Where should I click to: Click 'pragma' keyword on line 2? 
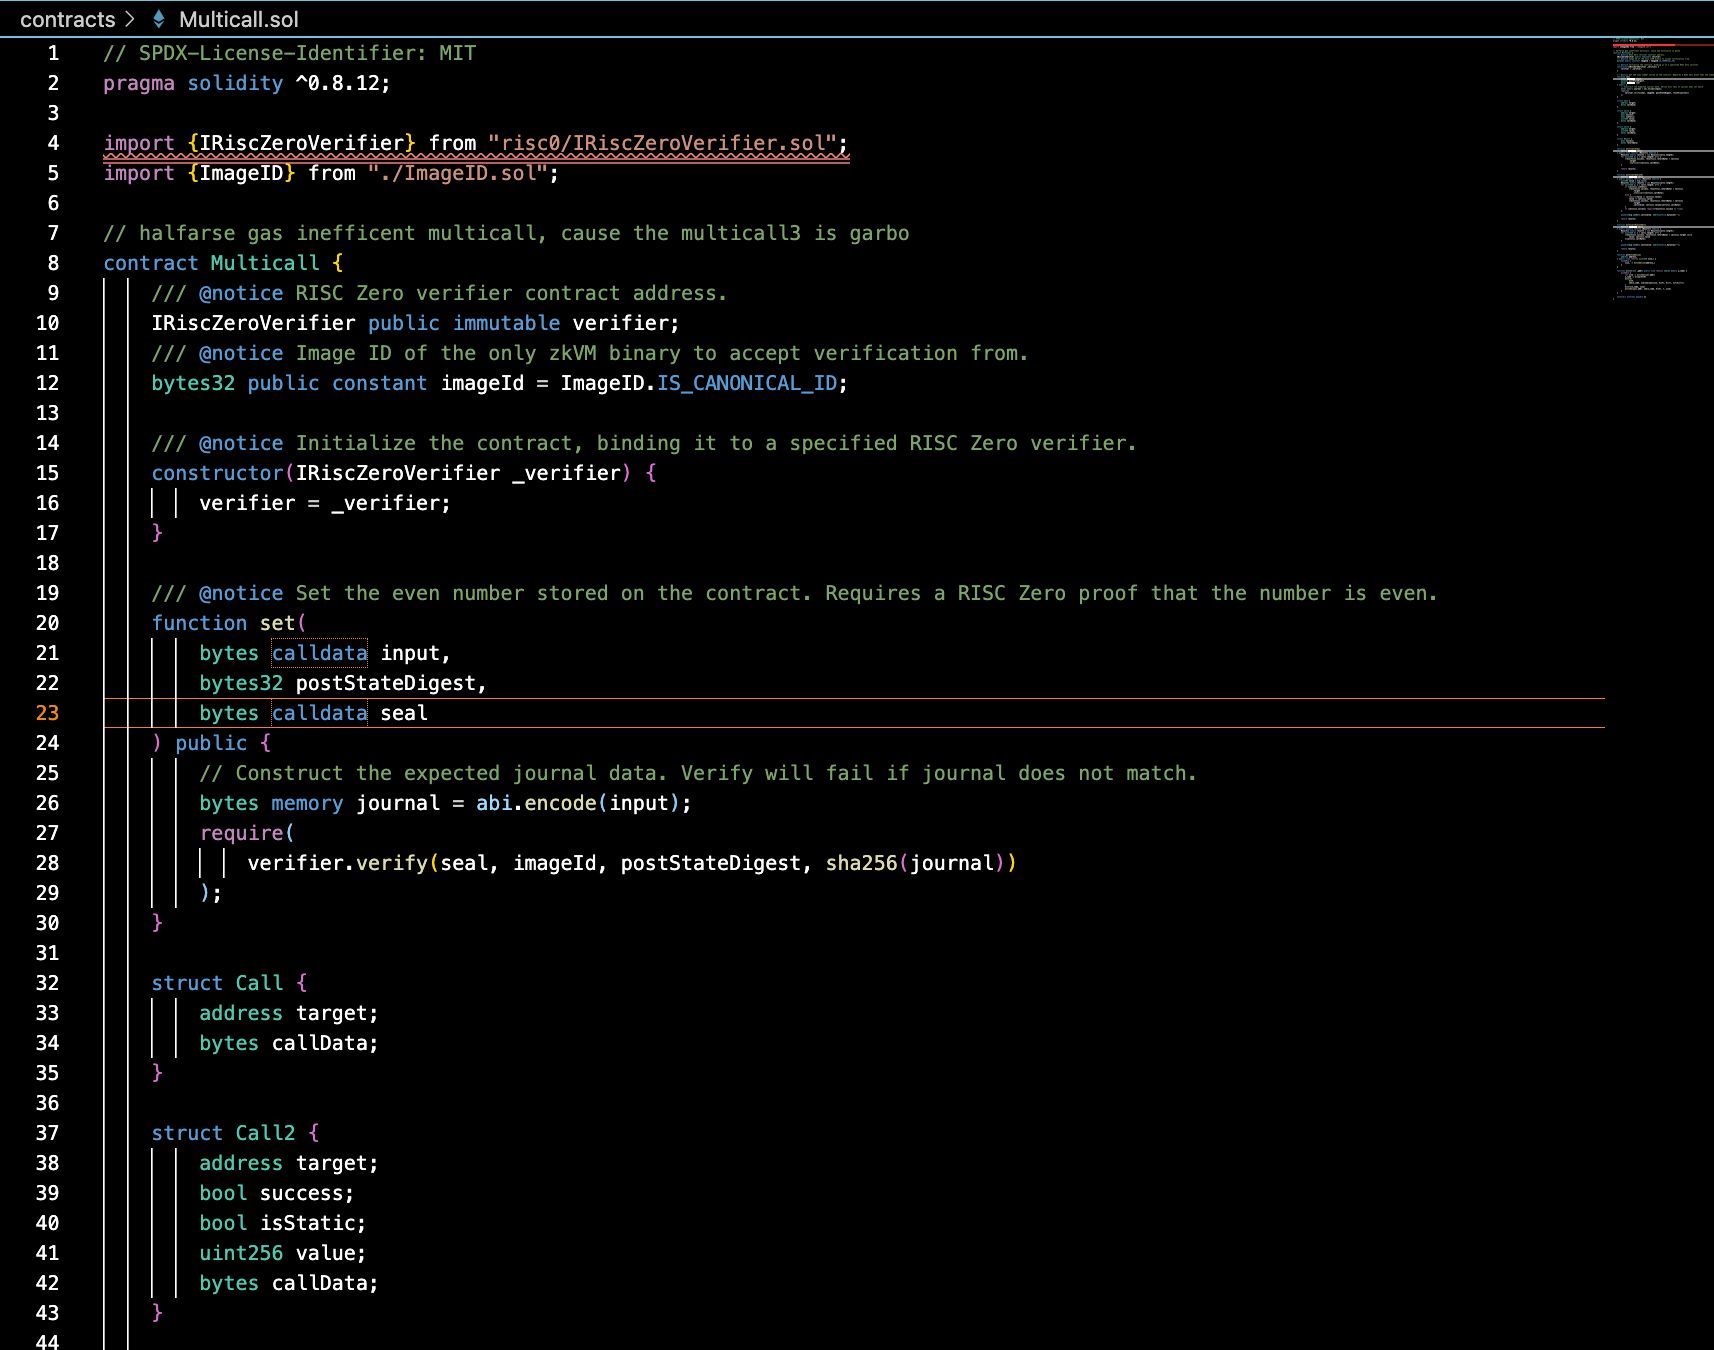[139, 83]
